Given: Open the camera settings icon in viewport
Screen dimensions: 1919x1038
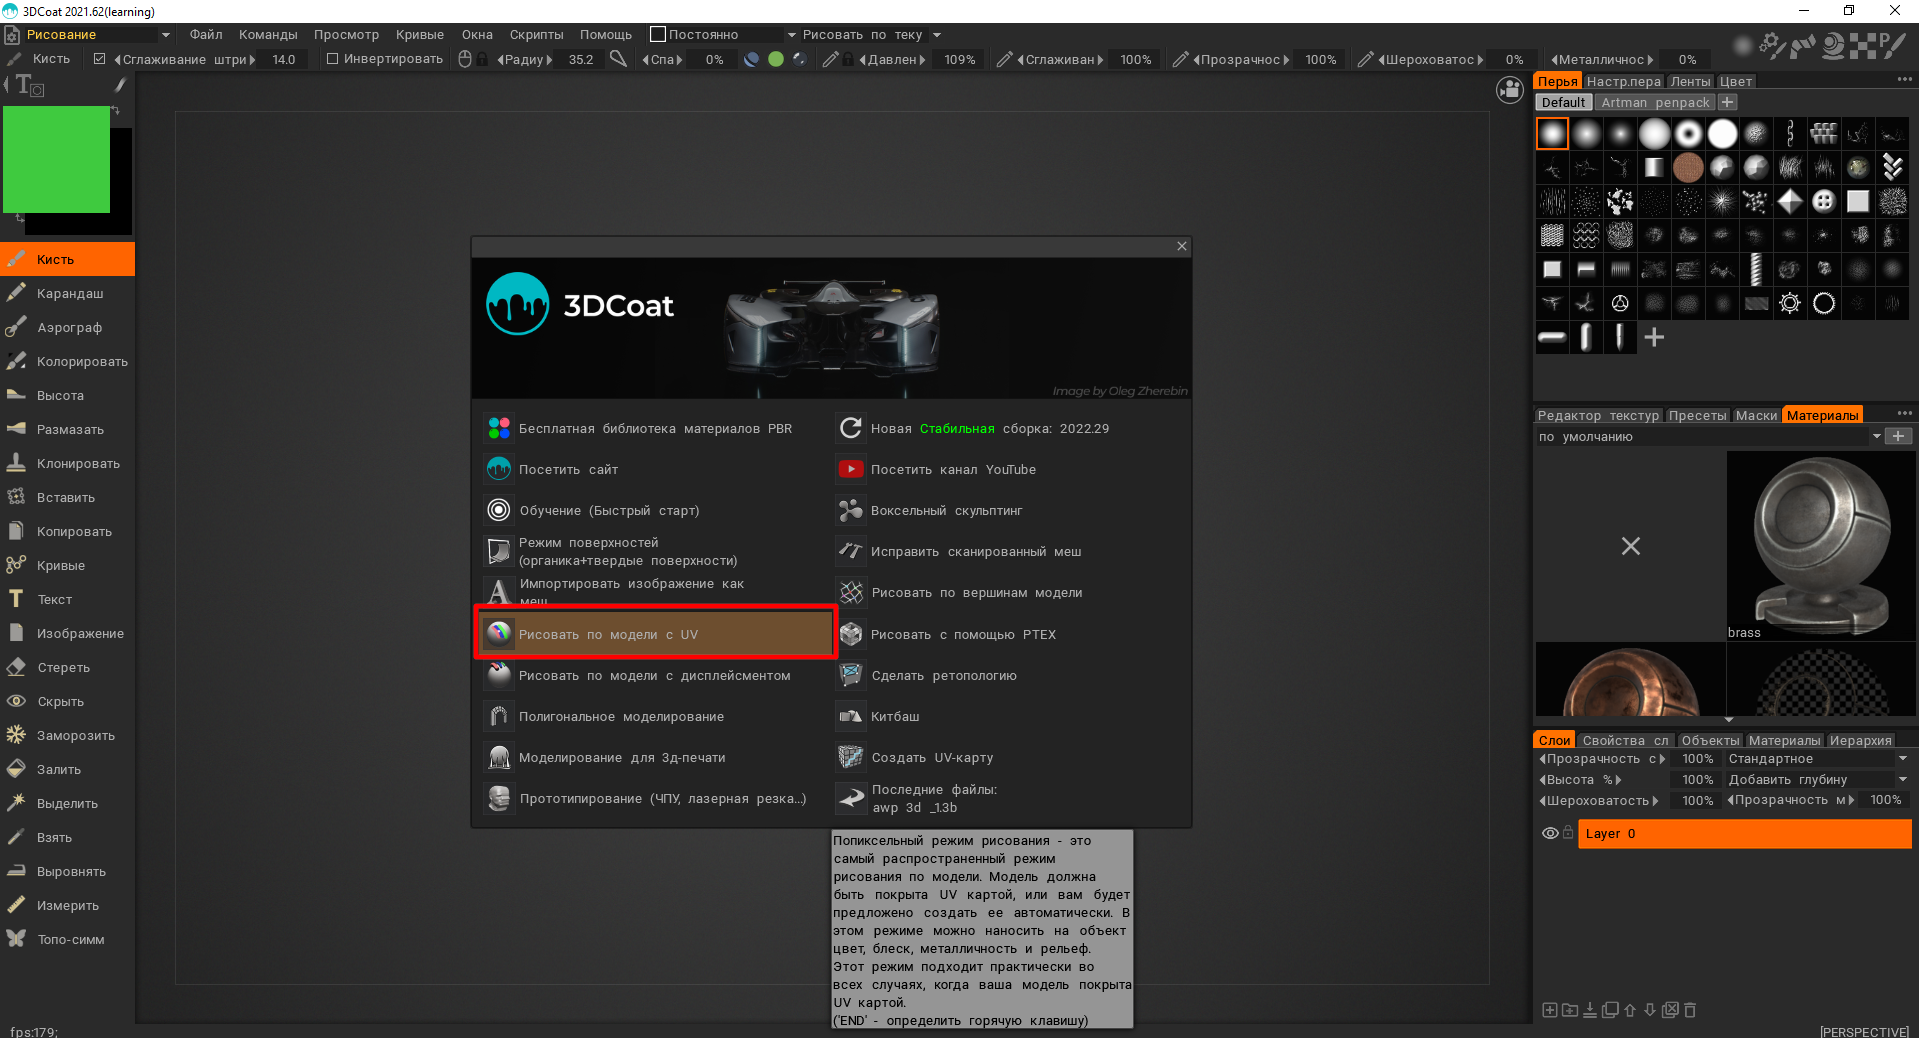Looking at the screenshot, I should [1510, 90].
